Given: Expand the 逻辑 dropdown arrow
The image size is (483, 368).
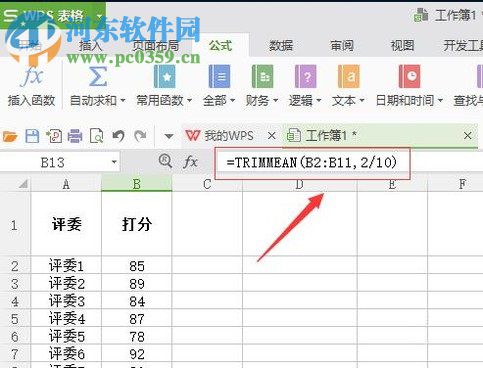Looking at the screenshot, I should [x=319, y=100].
